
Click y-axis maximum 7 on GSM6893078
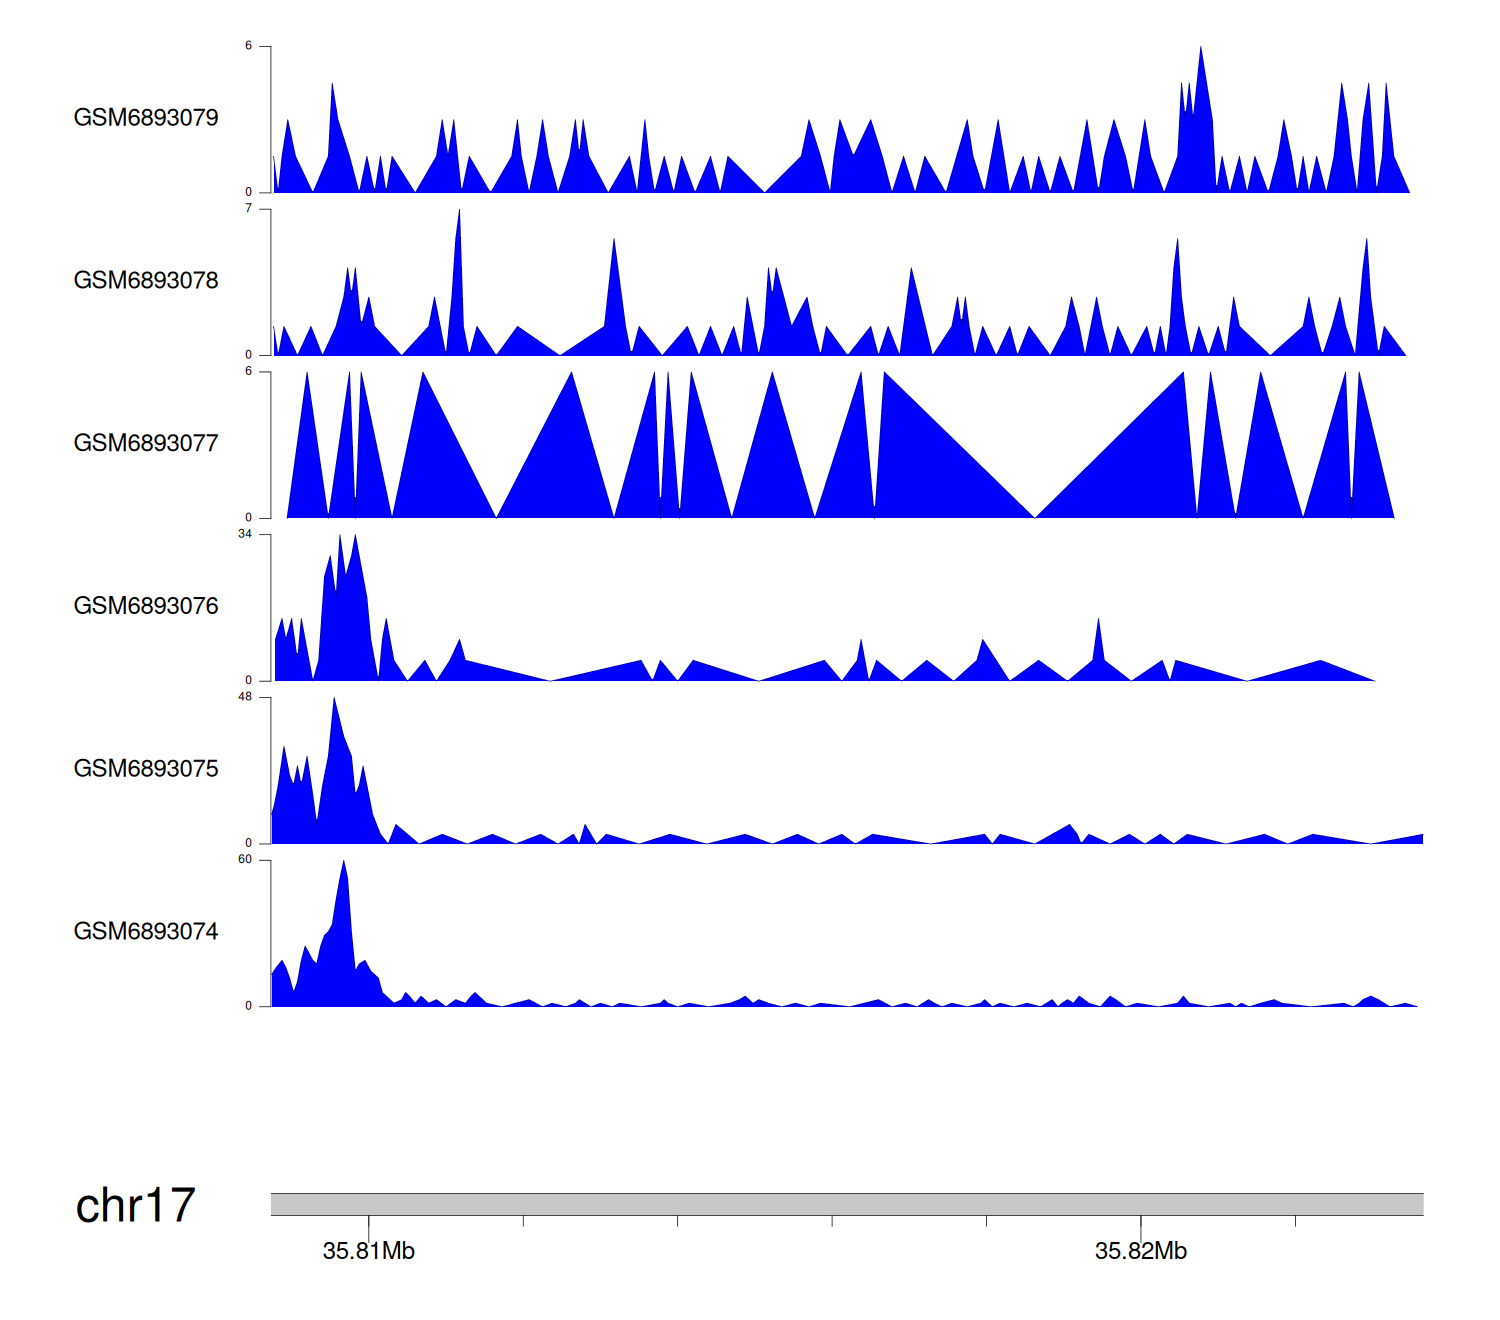coord(249,209)
